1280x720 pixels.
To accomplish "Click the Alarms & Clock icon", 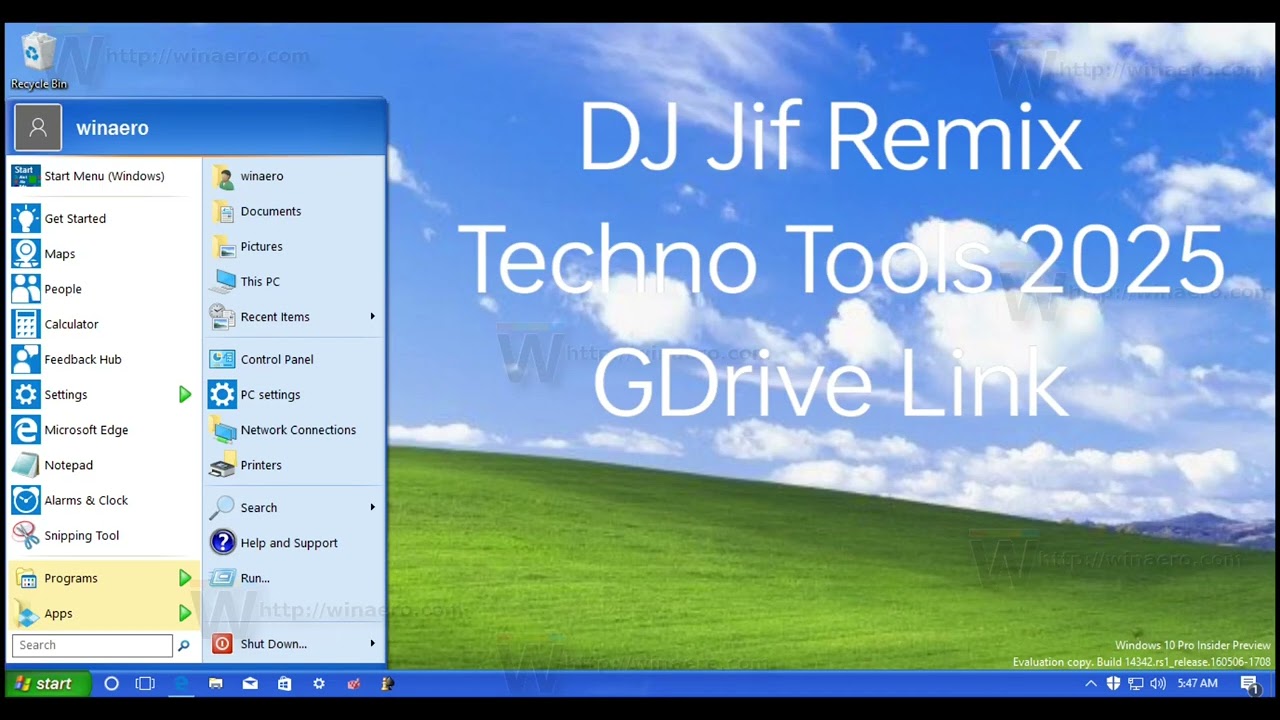I will coord(26,500).
